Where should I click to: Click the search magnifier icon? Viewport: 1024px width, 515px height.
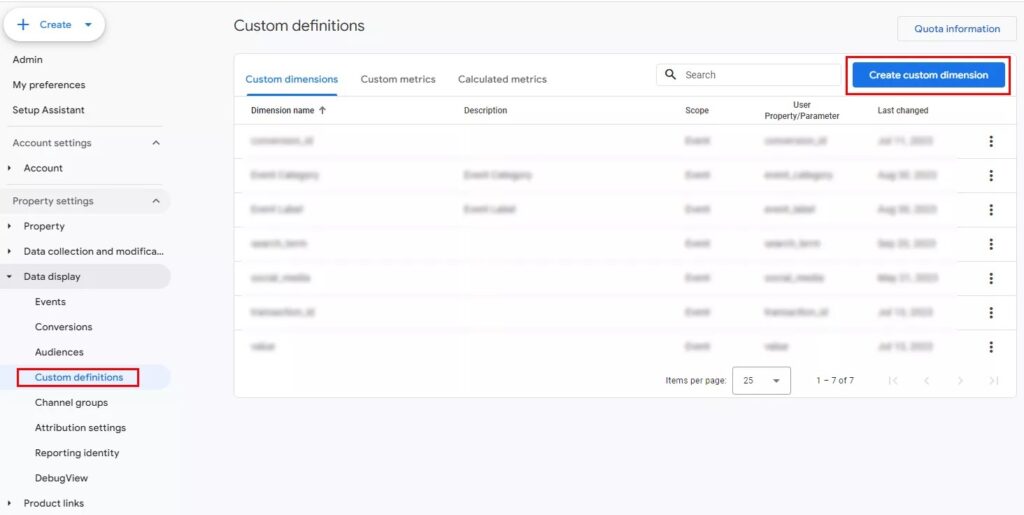click(670, 75)
